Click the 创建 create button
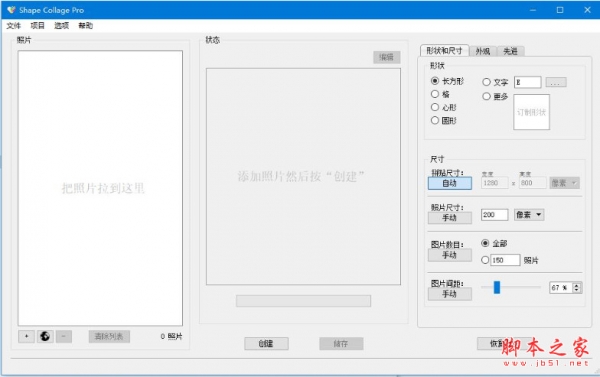The width and height of the screenshot is (600, 377). pyautogui.click(x=266, y=344)
